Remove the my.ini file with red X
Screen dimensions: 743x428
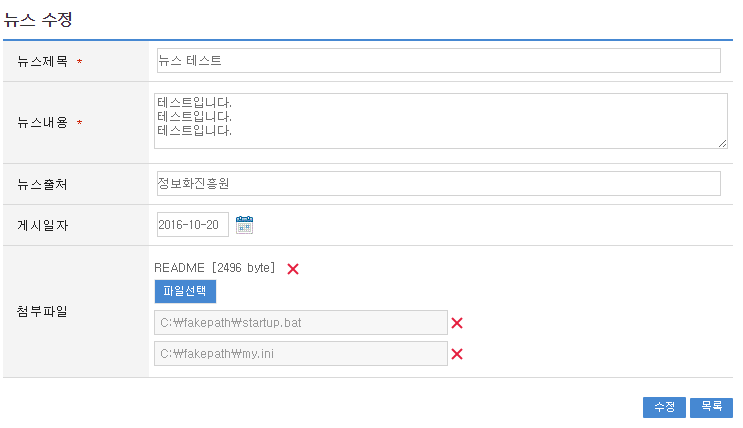[457, 354]
